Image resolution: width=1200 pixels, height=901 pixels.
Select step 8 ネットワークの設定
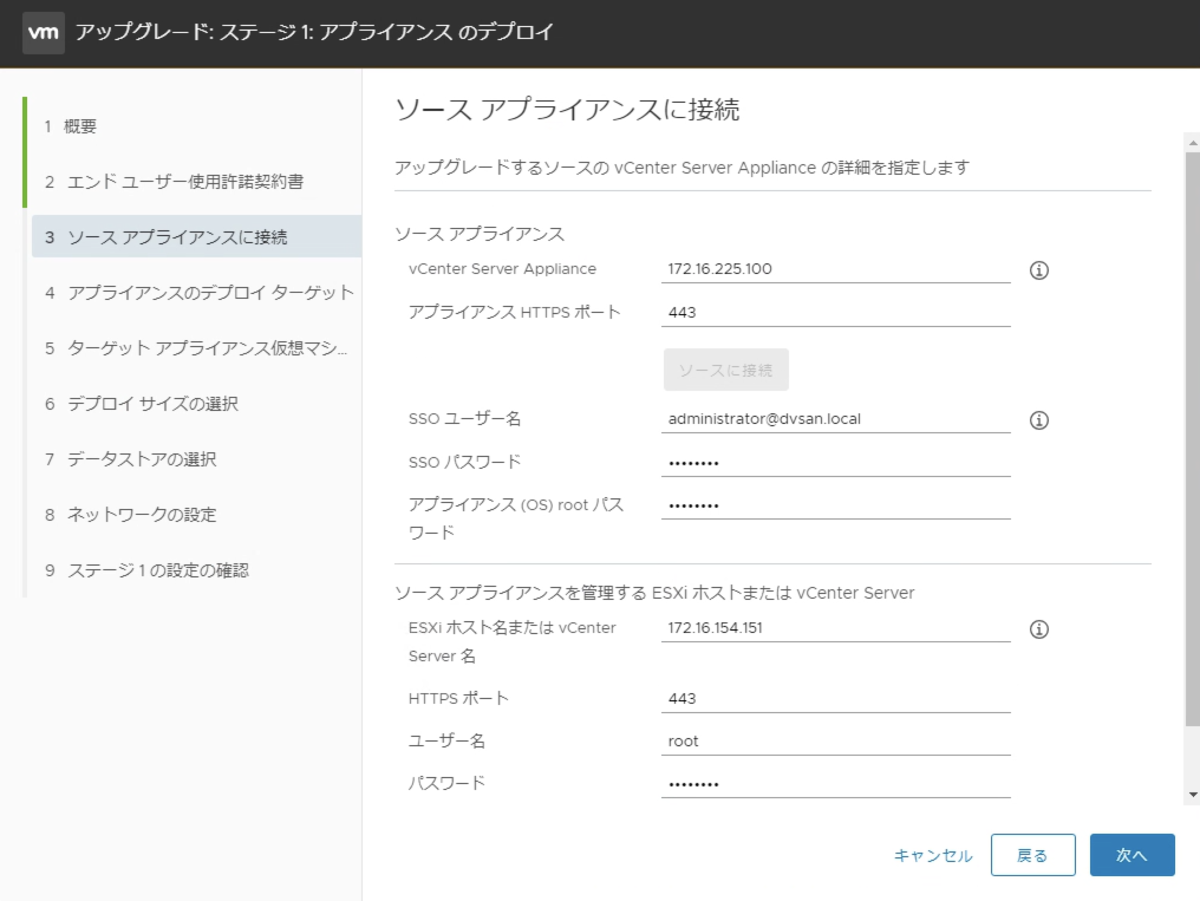click(145, 514)
